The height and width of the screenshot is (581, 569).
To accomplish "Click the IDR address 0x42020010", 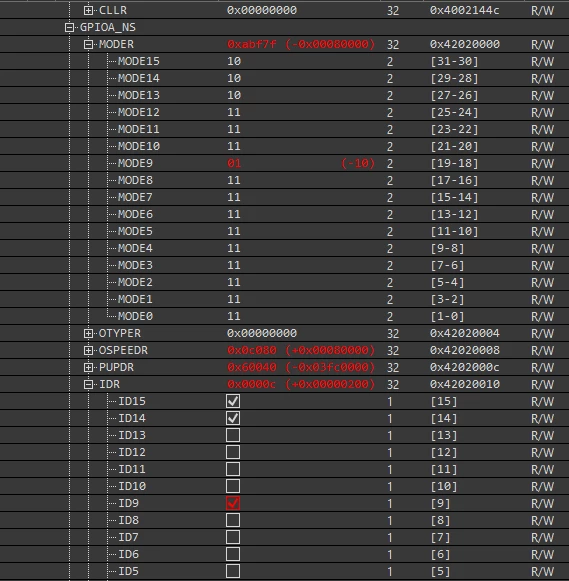I will click(465, 385).
